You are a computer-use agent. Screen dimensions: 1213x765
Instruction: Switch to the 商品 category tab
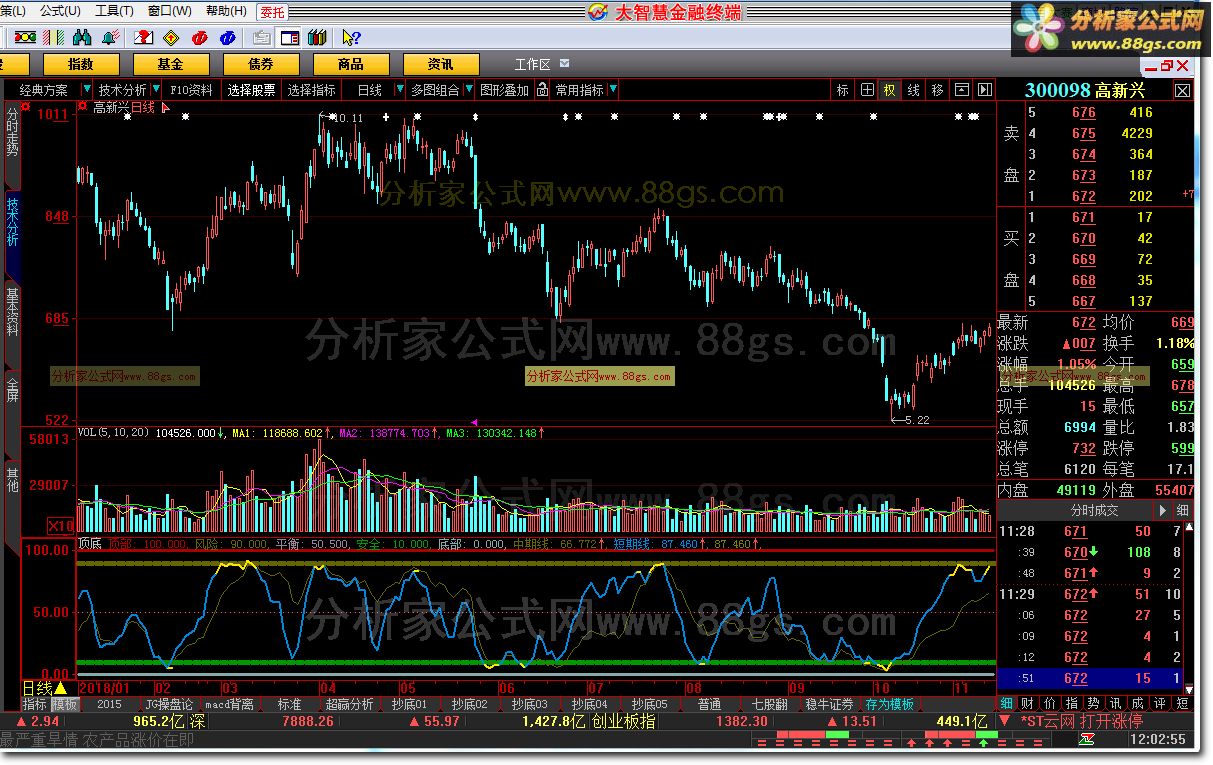[350, 64]
